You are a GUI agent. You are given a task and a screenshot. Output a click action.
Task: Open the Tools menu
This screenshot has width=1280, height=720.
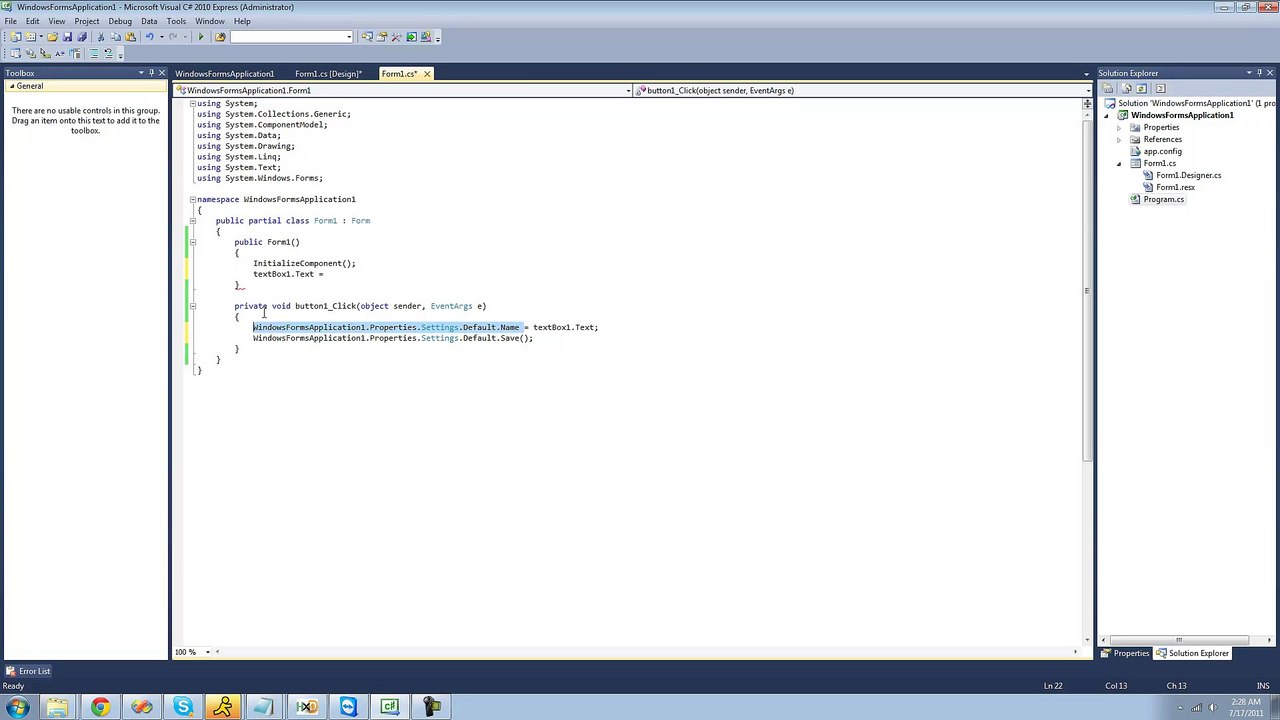click(x=176, y=21)
